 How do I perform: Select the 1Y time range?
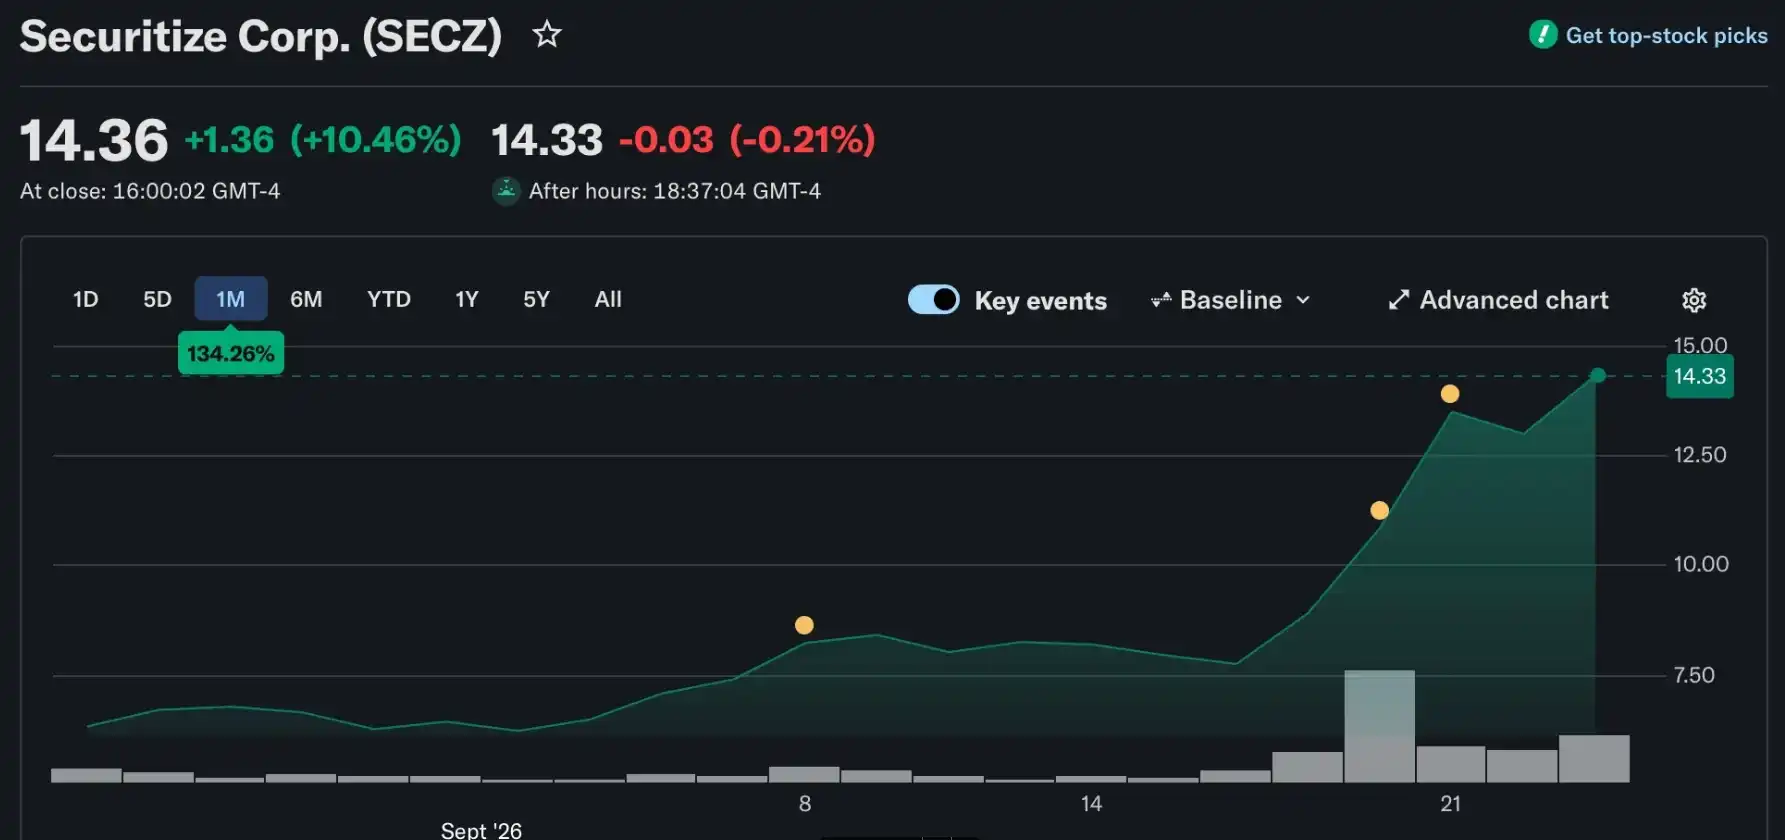(x=467, y=299)
